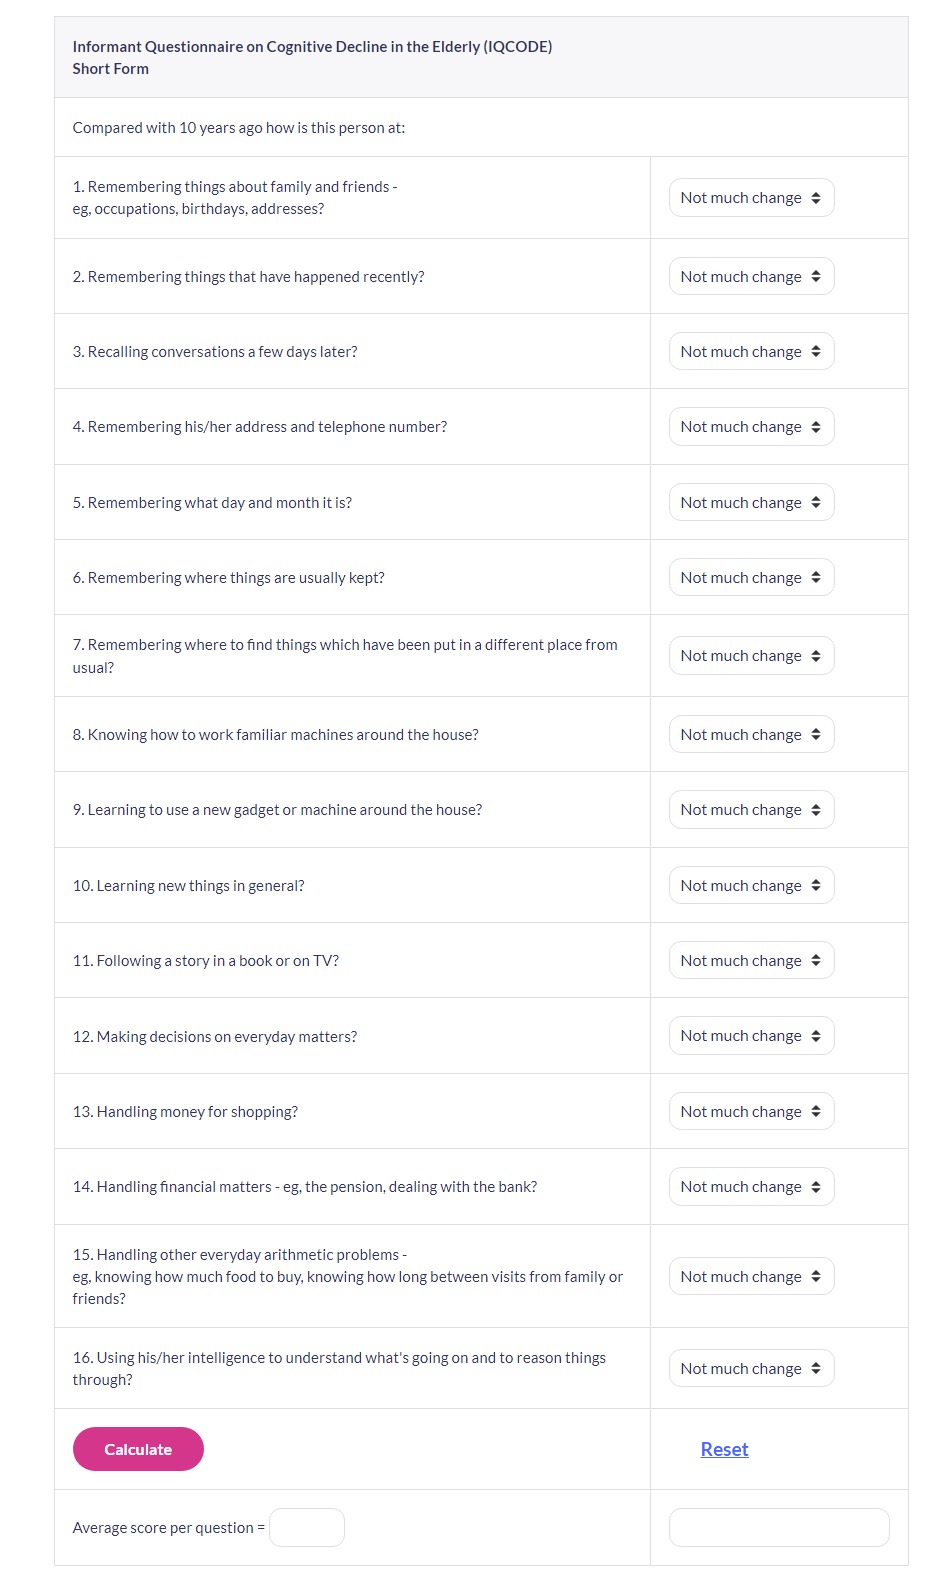Click the average score per question field
This screenshot has width=951, height=1589.
[x=307, y=1528]
